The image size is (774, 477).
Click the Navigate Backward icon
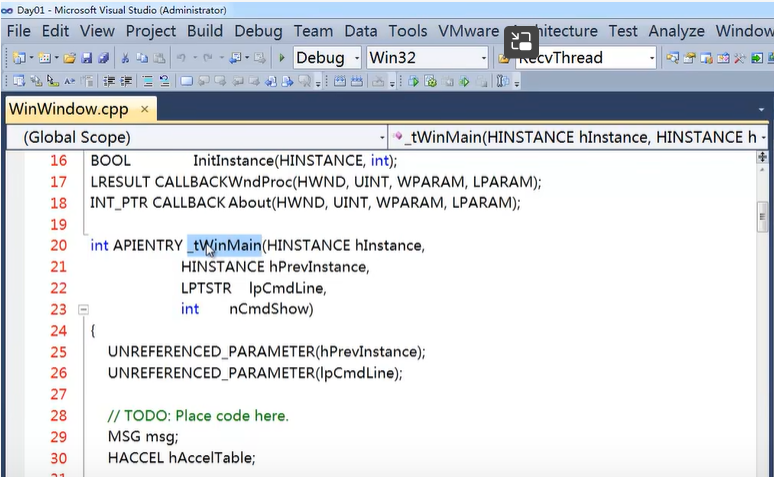[x=235, y=58]
